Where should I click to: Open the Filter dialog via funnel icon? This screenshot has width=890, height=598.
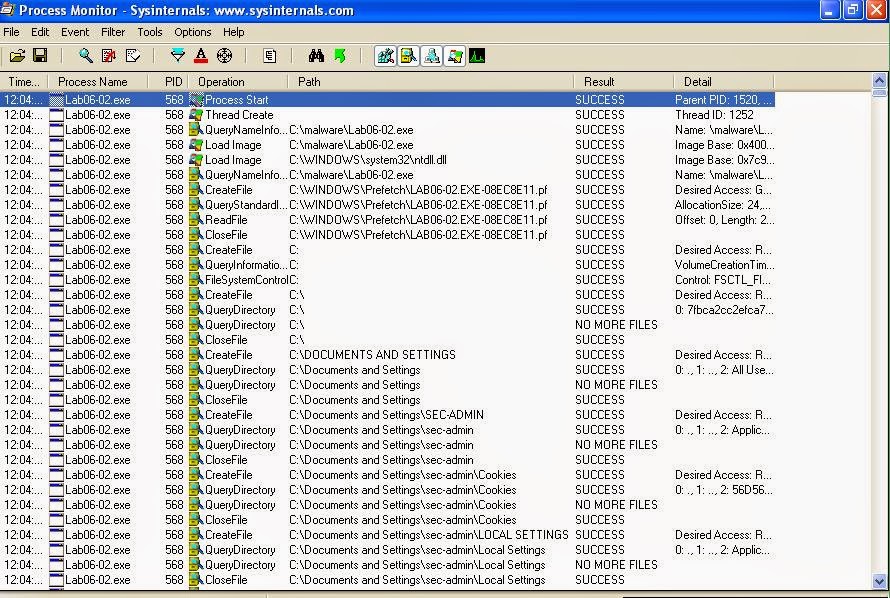(x=177, y=56)
